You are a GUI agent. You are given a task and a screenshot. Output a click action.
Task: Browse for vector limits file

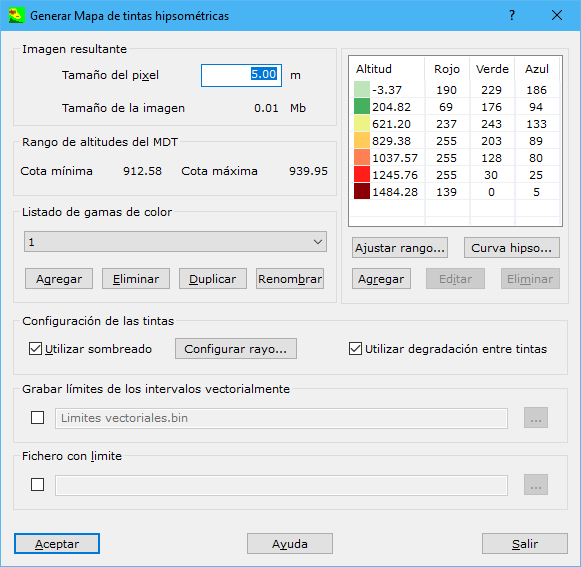(x=536, y=418)
